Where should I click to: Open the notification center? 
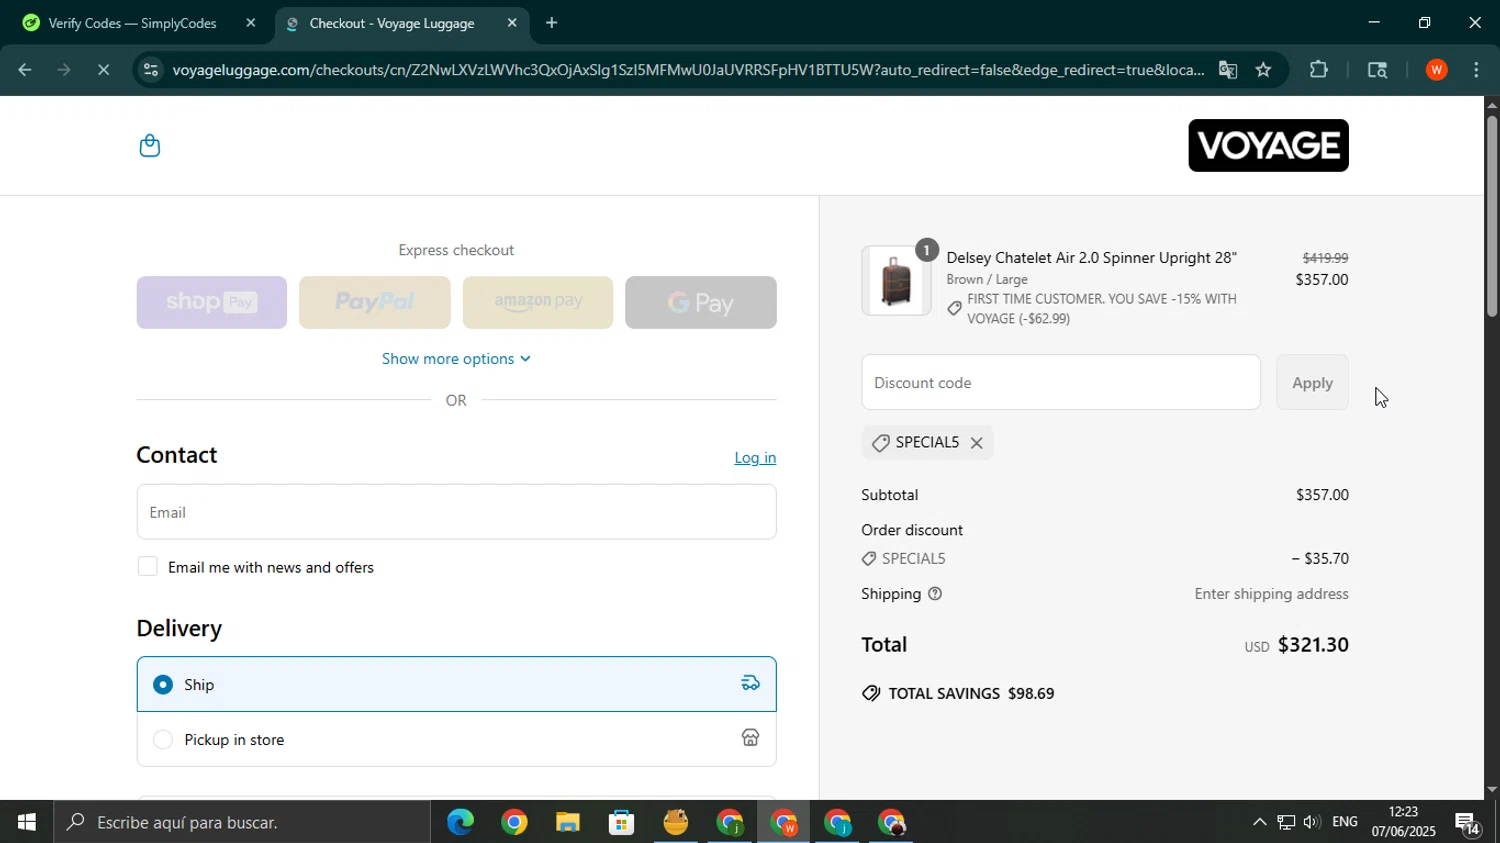[1468, 822]
